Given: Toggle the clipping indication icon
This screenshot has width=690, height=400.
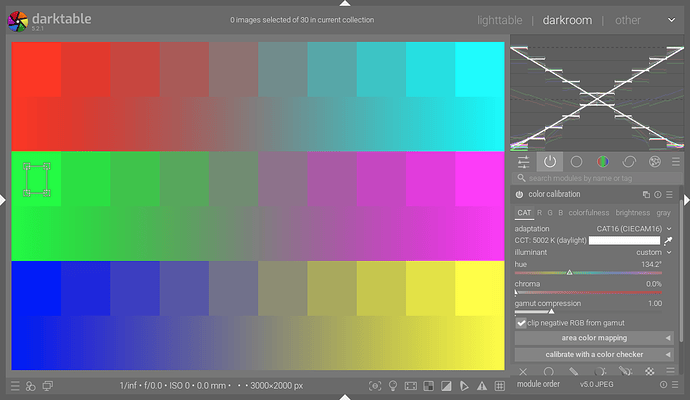Looking at the screenshot, I should coord(445,386).
